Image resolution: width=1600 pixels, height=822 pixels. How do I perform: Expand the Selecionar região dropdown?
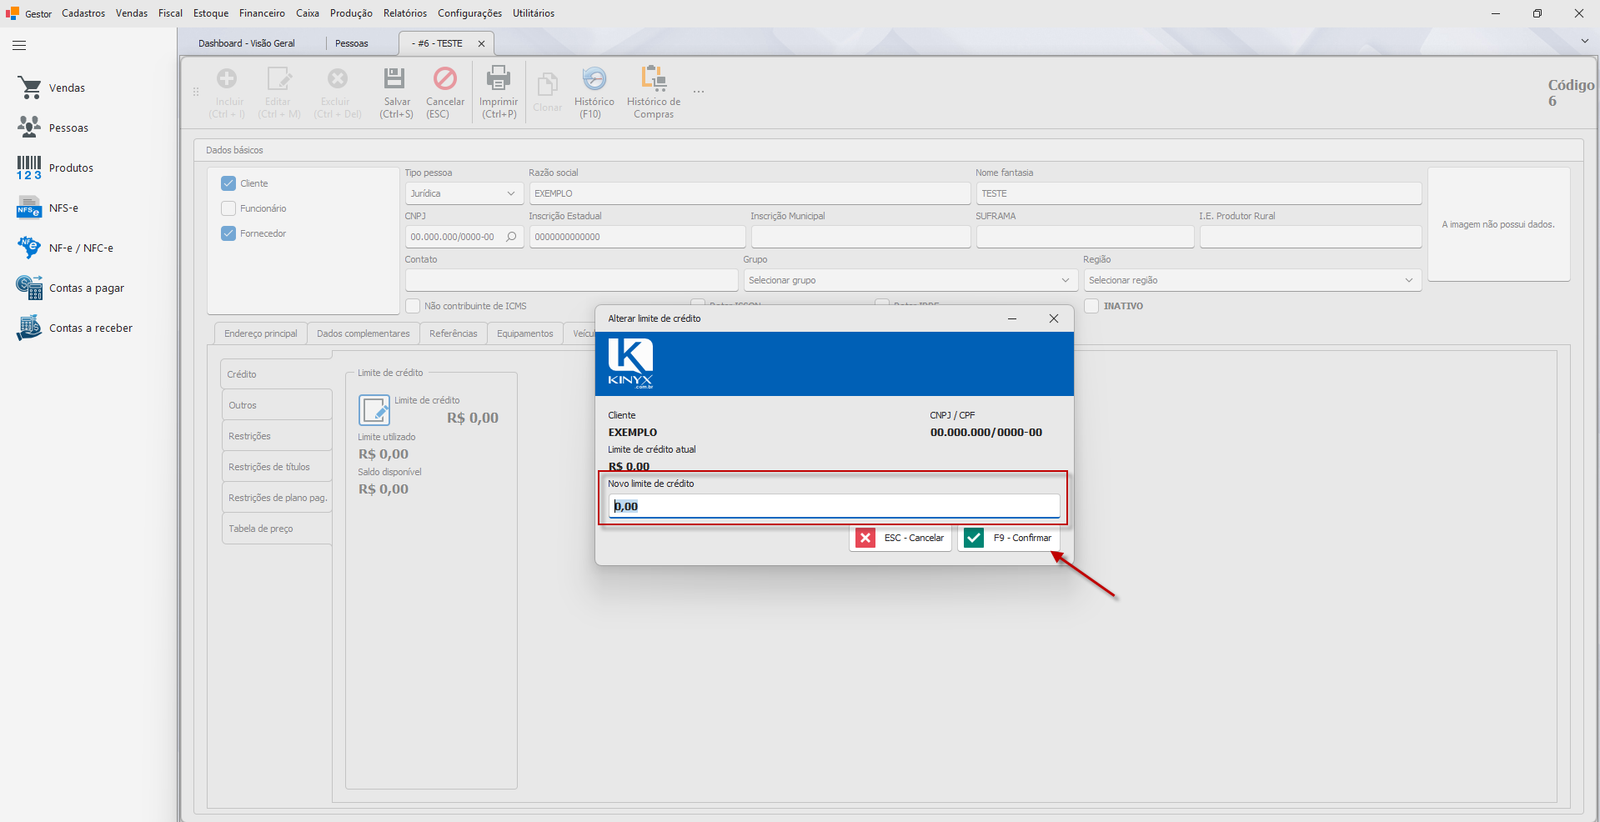point(1409,280)
